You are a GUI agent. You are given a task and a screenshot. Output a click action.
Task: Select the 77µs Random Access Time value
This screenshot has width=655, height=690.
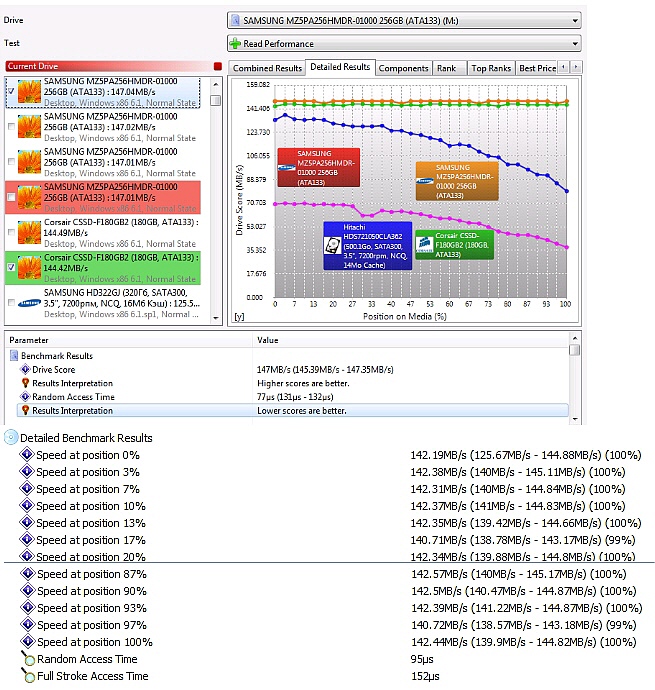tap(295, 396)
